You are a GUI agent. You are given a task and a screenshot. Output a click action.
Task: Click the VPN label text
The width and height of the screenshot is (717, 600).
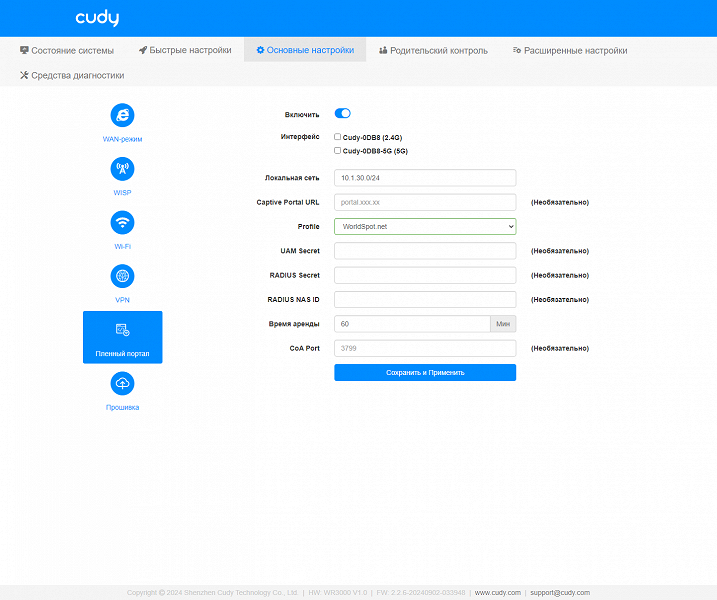tap(122, 300)
